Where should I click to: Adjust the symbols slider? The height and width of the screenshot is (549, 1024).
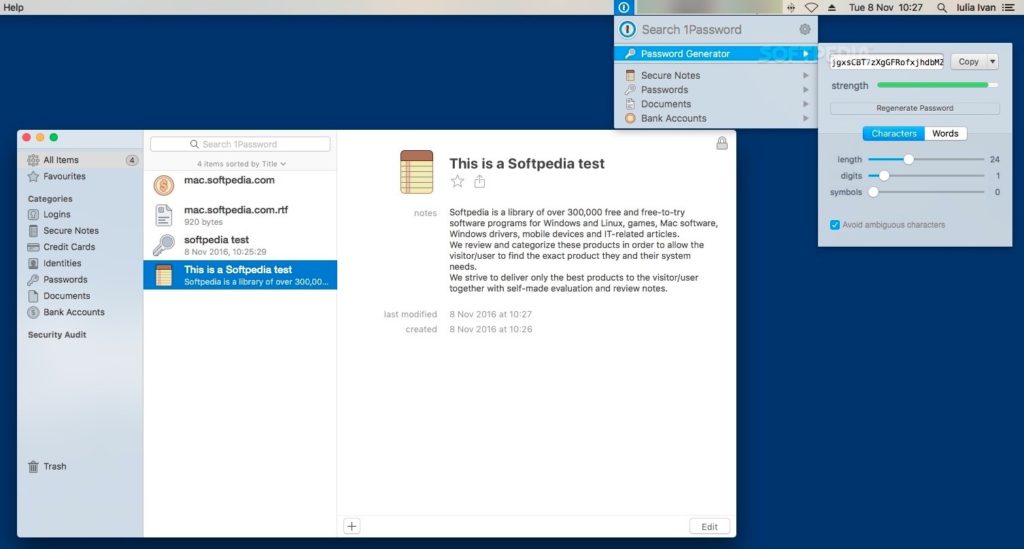[873, 192]
